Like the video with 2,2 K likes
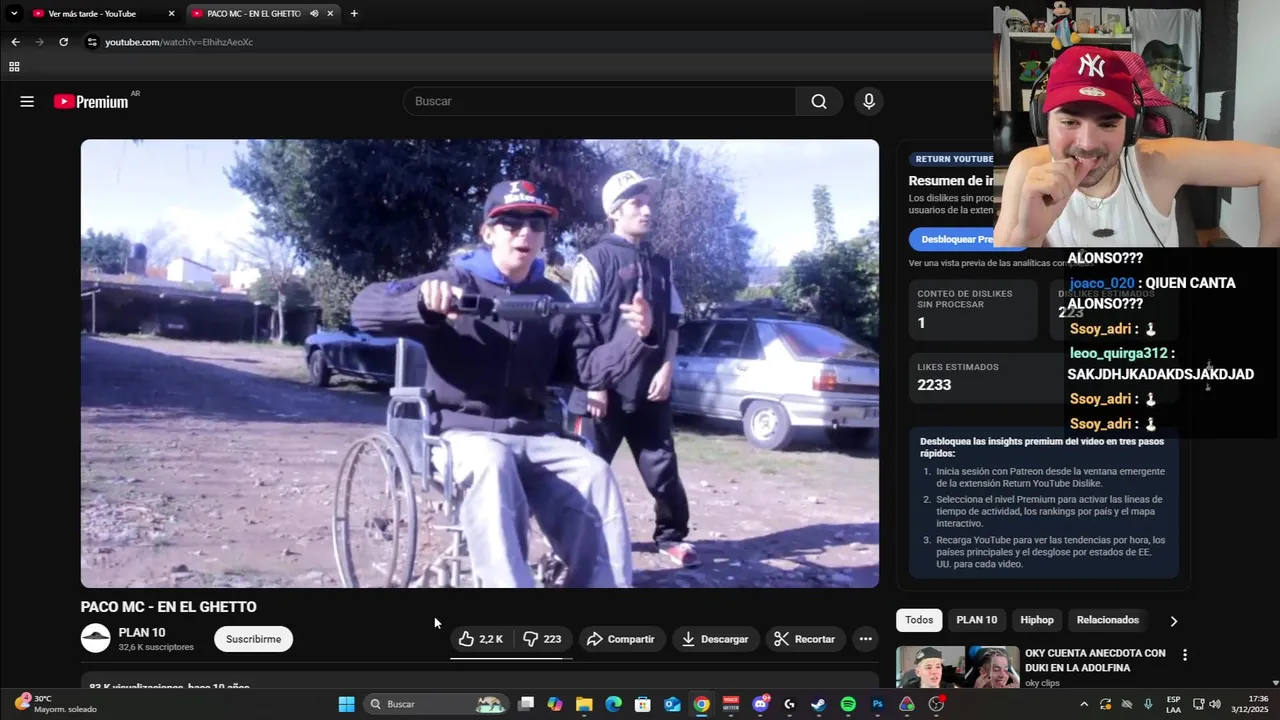 481,639
